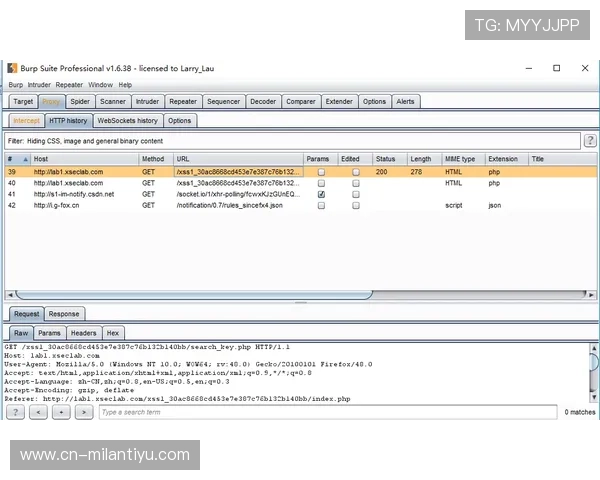Click the previous match '<' button
This screenshot has width=600, height=480.
click(38, 412)
